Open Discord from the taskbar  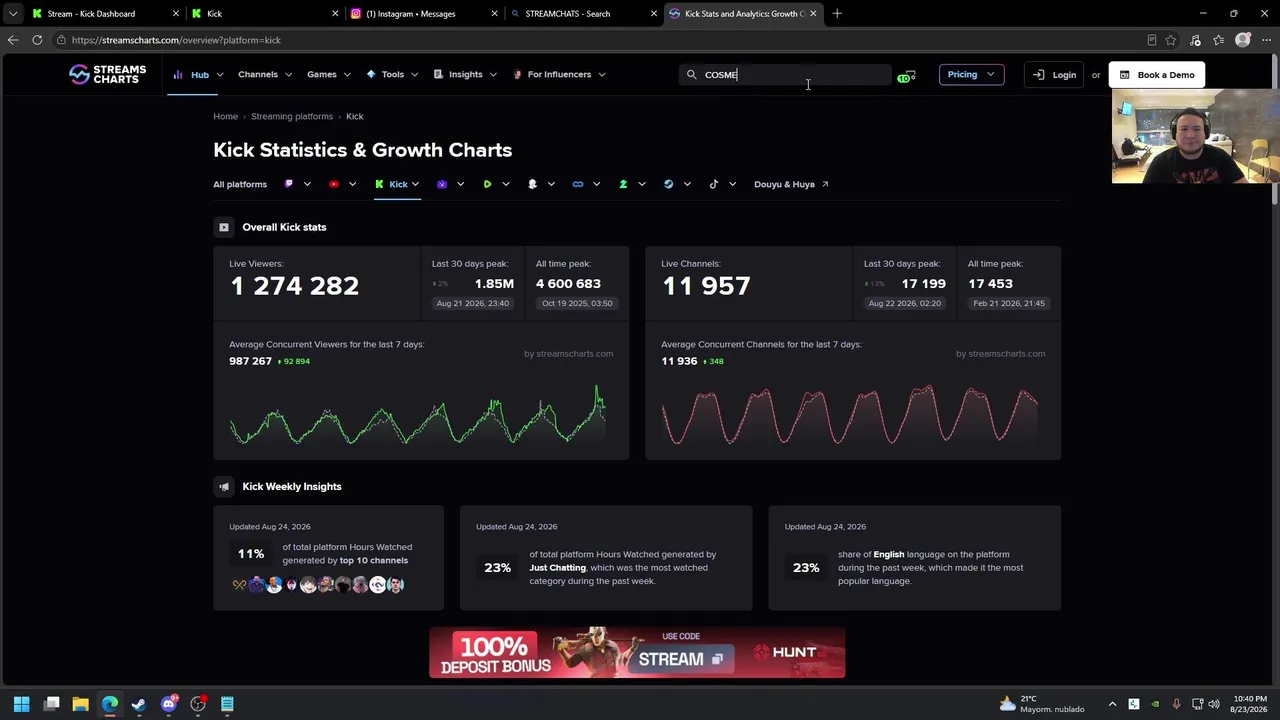[x=169, y=704]
